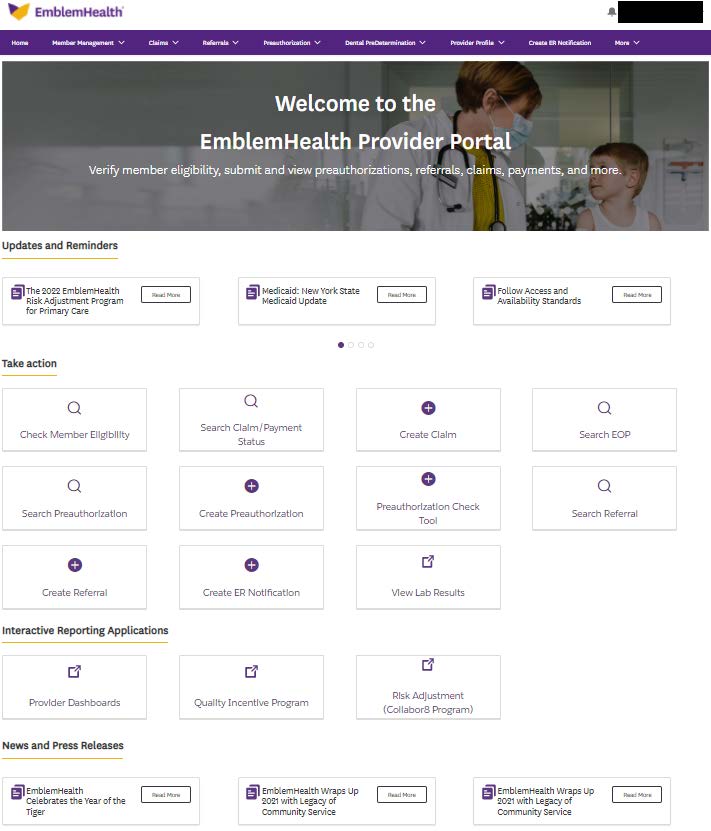Click the View Lab Results external-link icon
The image size is (711, 831).
pyautogui.click(x=428, y=561)
